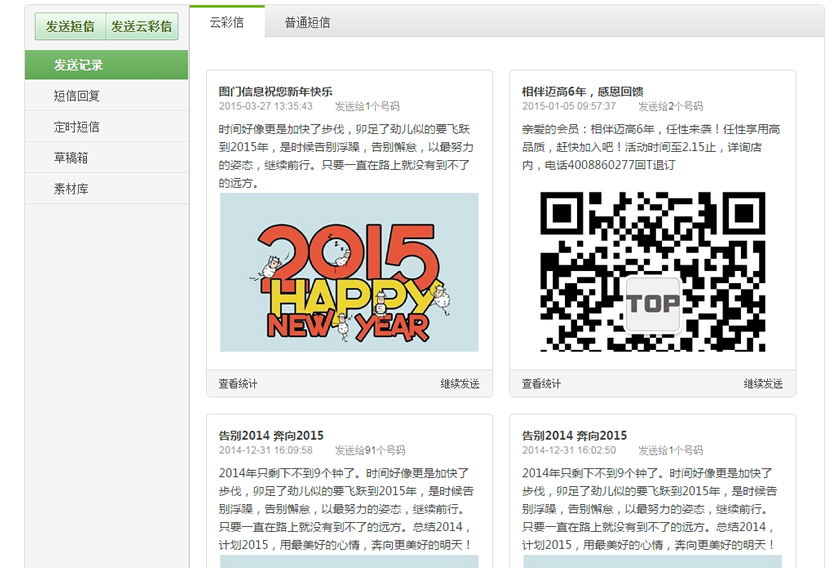Click the 发送云彩信 button
The image size is (839, 568).
[142, 26]
